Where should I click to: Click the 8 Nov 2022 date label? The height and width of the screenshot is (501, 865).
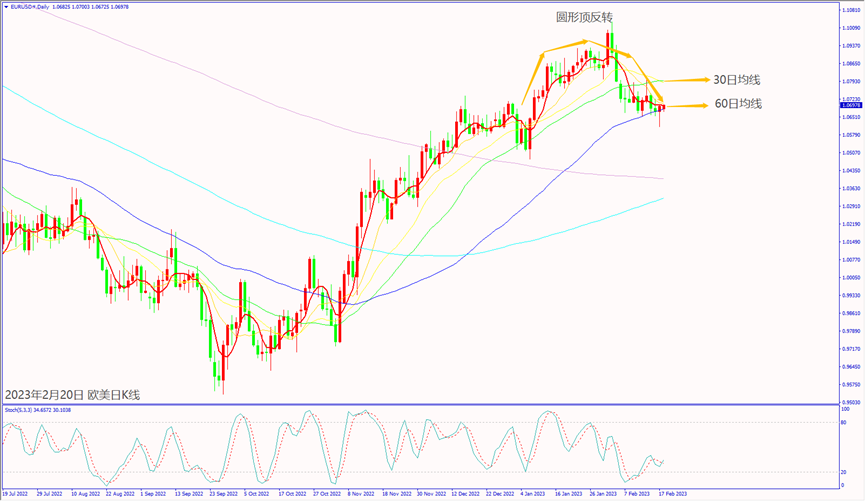click(x=361, y=494)
